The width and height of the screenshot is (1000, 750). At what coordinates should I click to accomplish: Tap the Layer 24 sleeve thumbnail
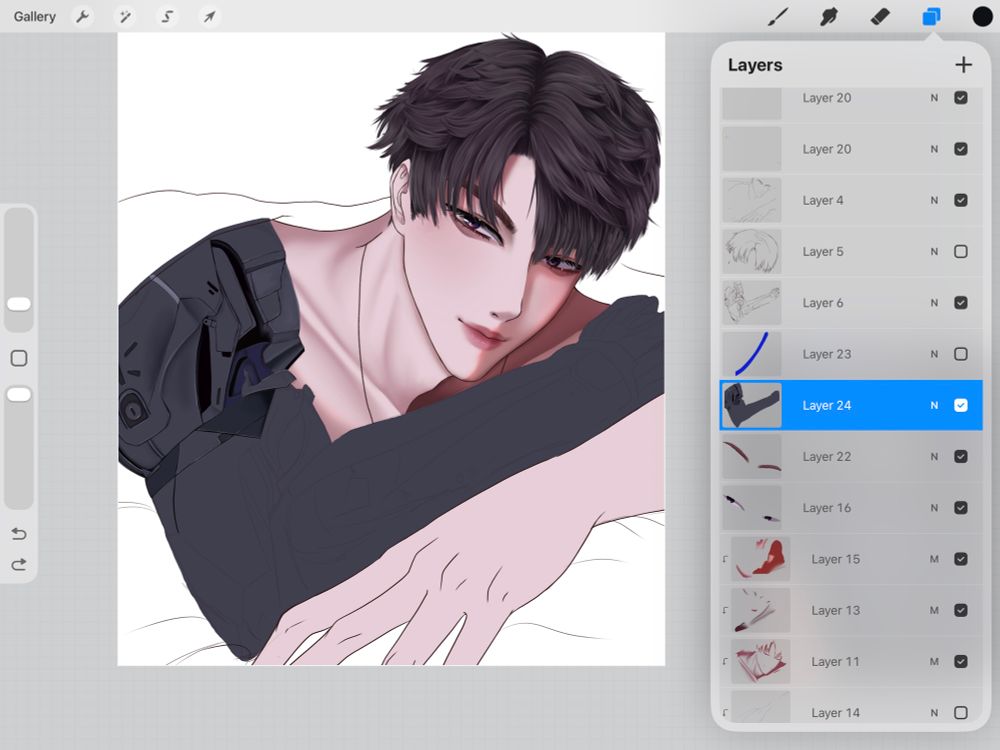pyautogui.click(x=751, y=406)
